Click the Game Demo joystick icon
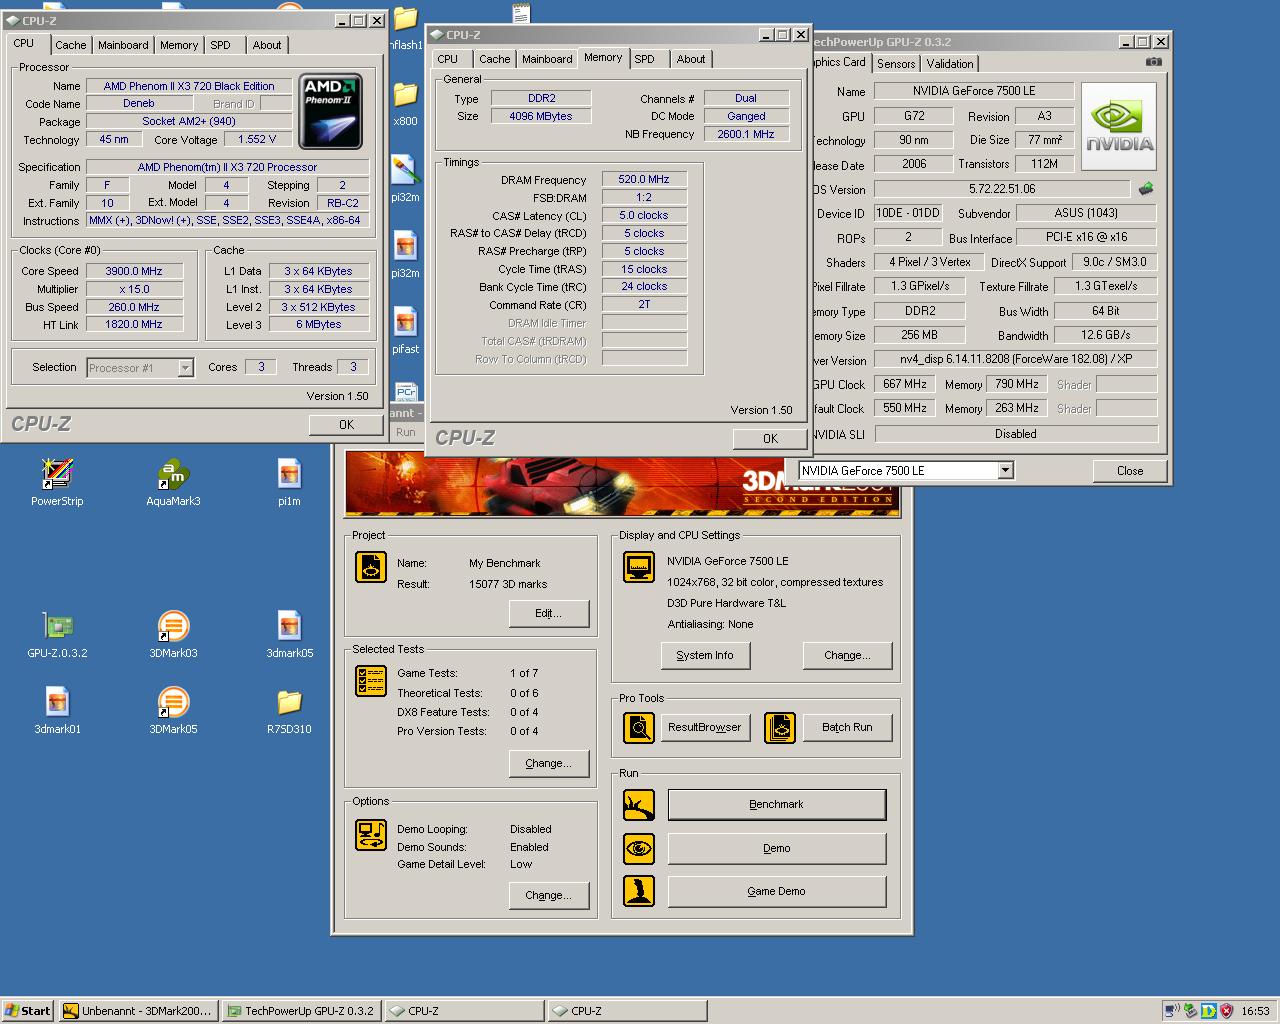Viewport: 1280px width, 1024px height. pos(638,891)
